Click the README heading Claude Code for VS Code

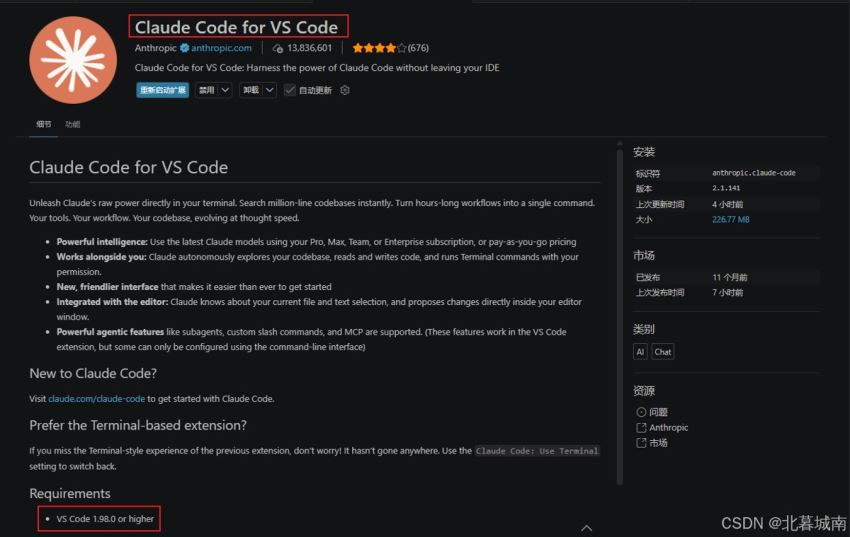[128, 167]
